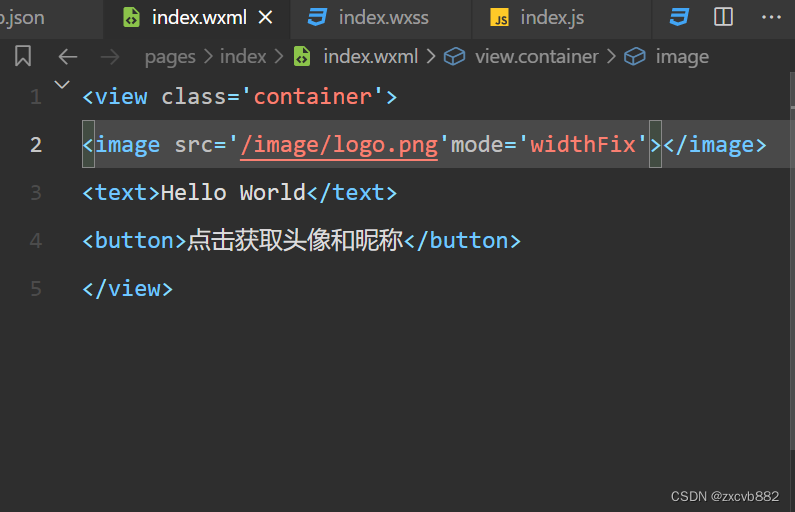Open the index.wxss tab
Image resolution: width=795 pixels, height=512 pixels.
point(381,18)
